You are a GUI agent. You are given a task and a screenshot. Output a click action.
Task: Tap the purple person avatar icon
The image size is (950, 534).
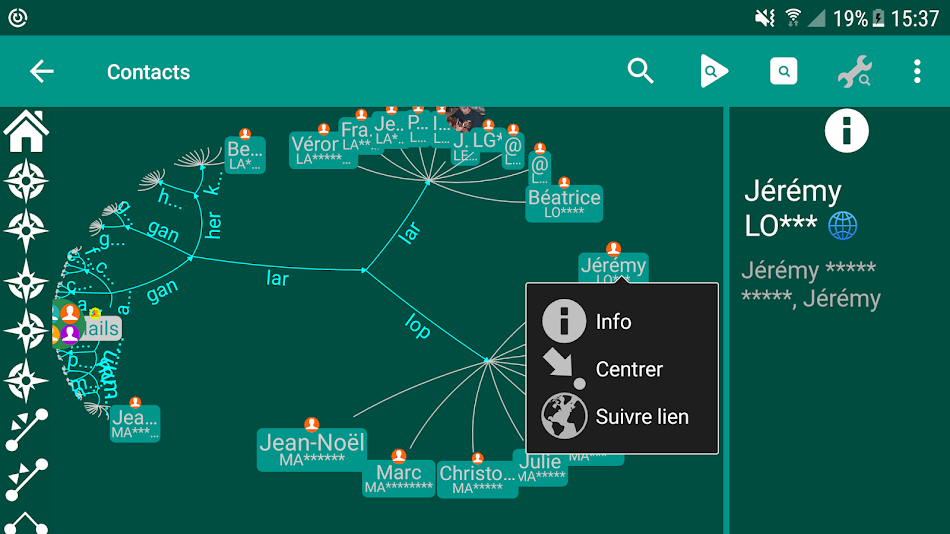(70, 334)
